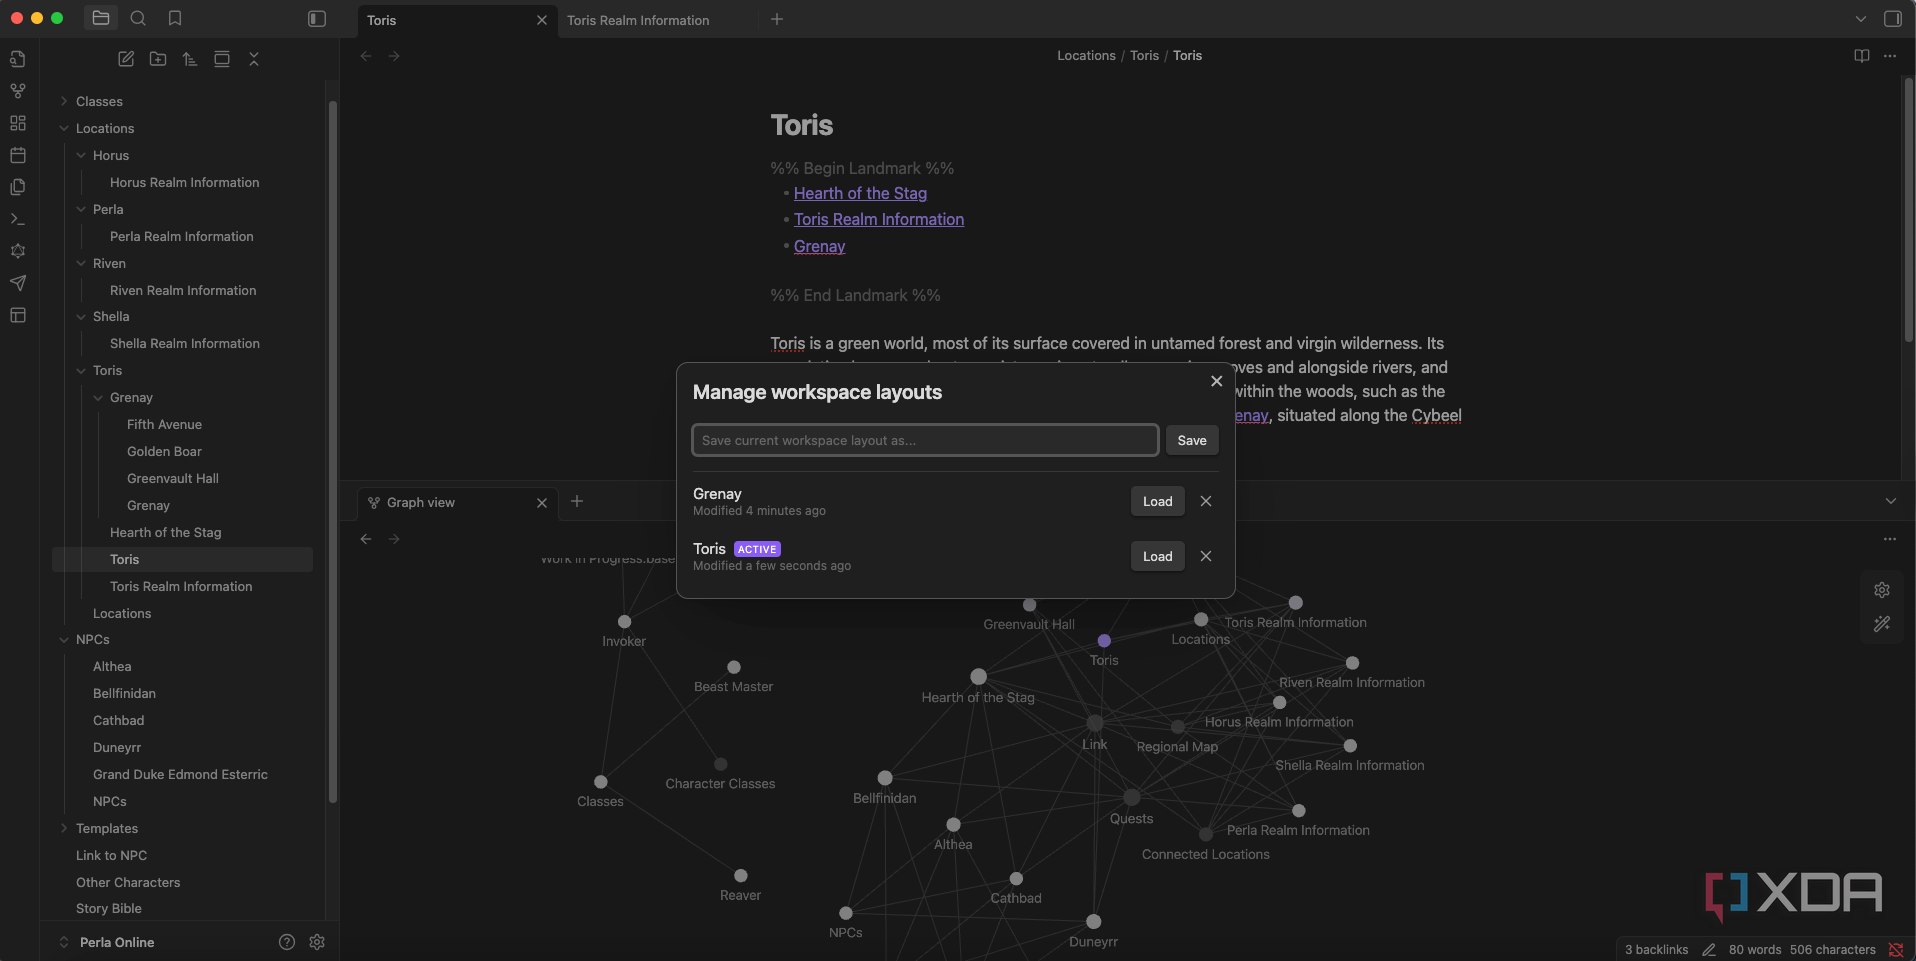The height and width of the screenshot is (961, 1916).
Task: Open the Hearth of the Stag link
Action: (860, 193)
